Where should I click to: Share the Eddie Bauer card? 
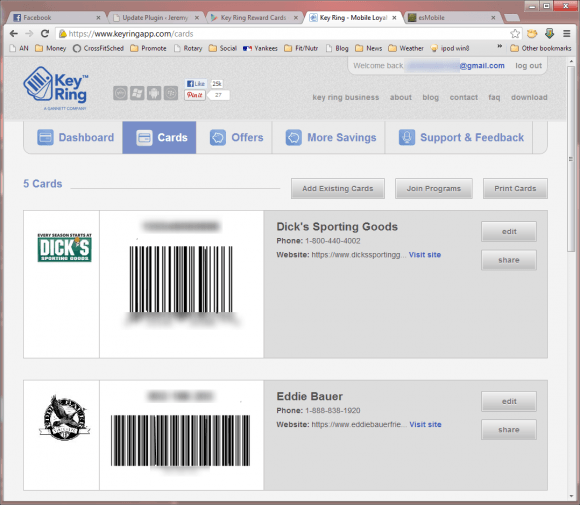click(509, 430)
